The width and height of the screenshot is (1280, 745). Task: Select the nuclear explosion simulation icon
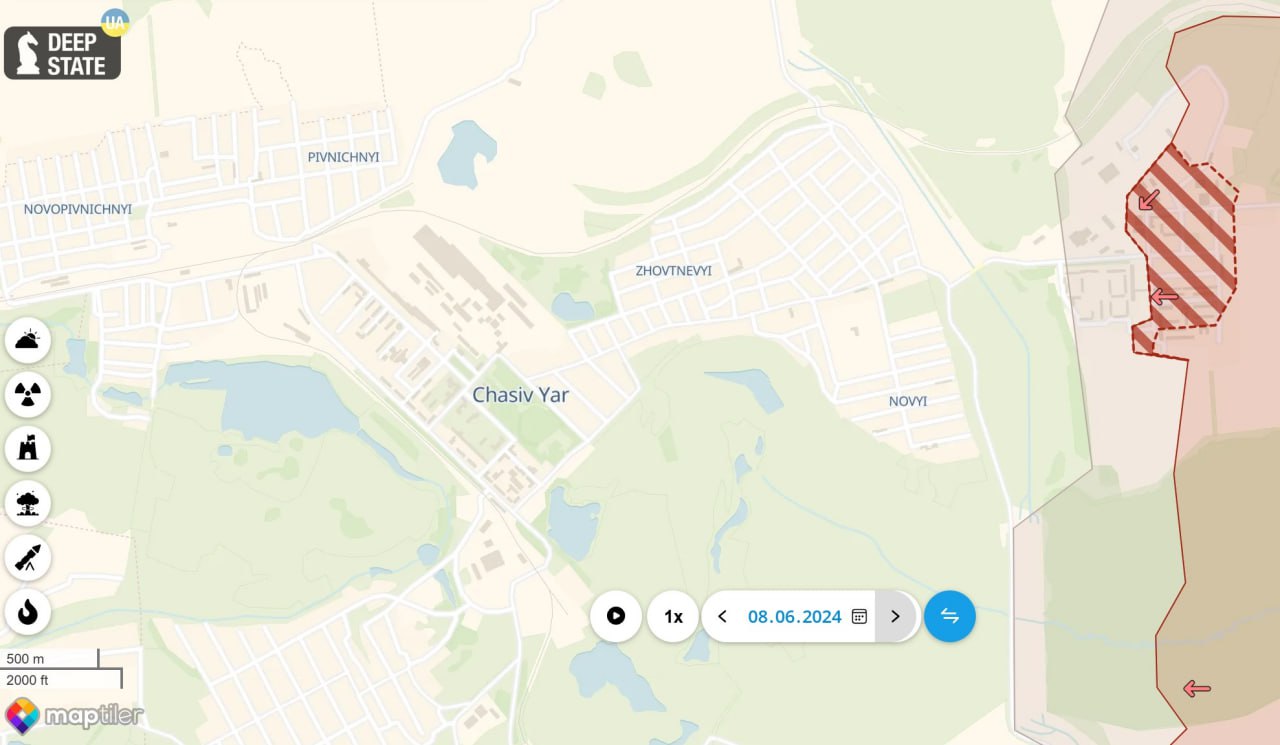[x=28, y=503]
